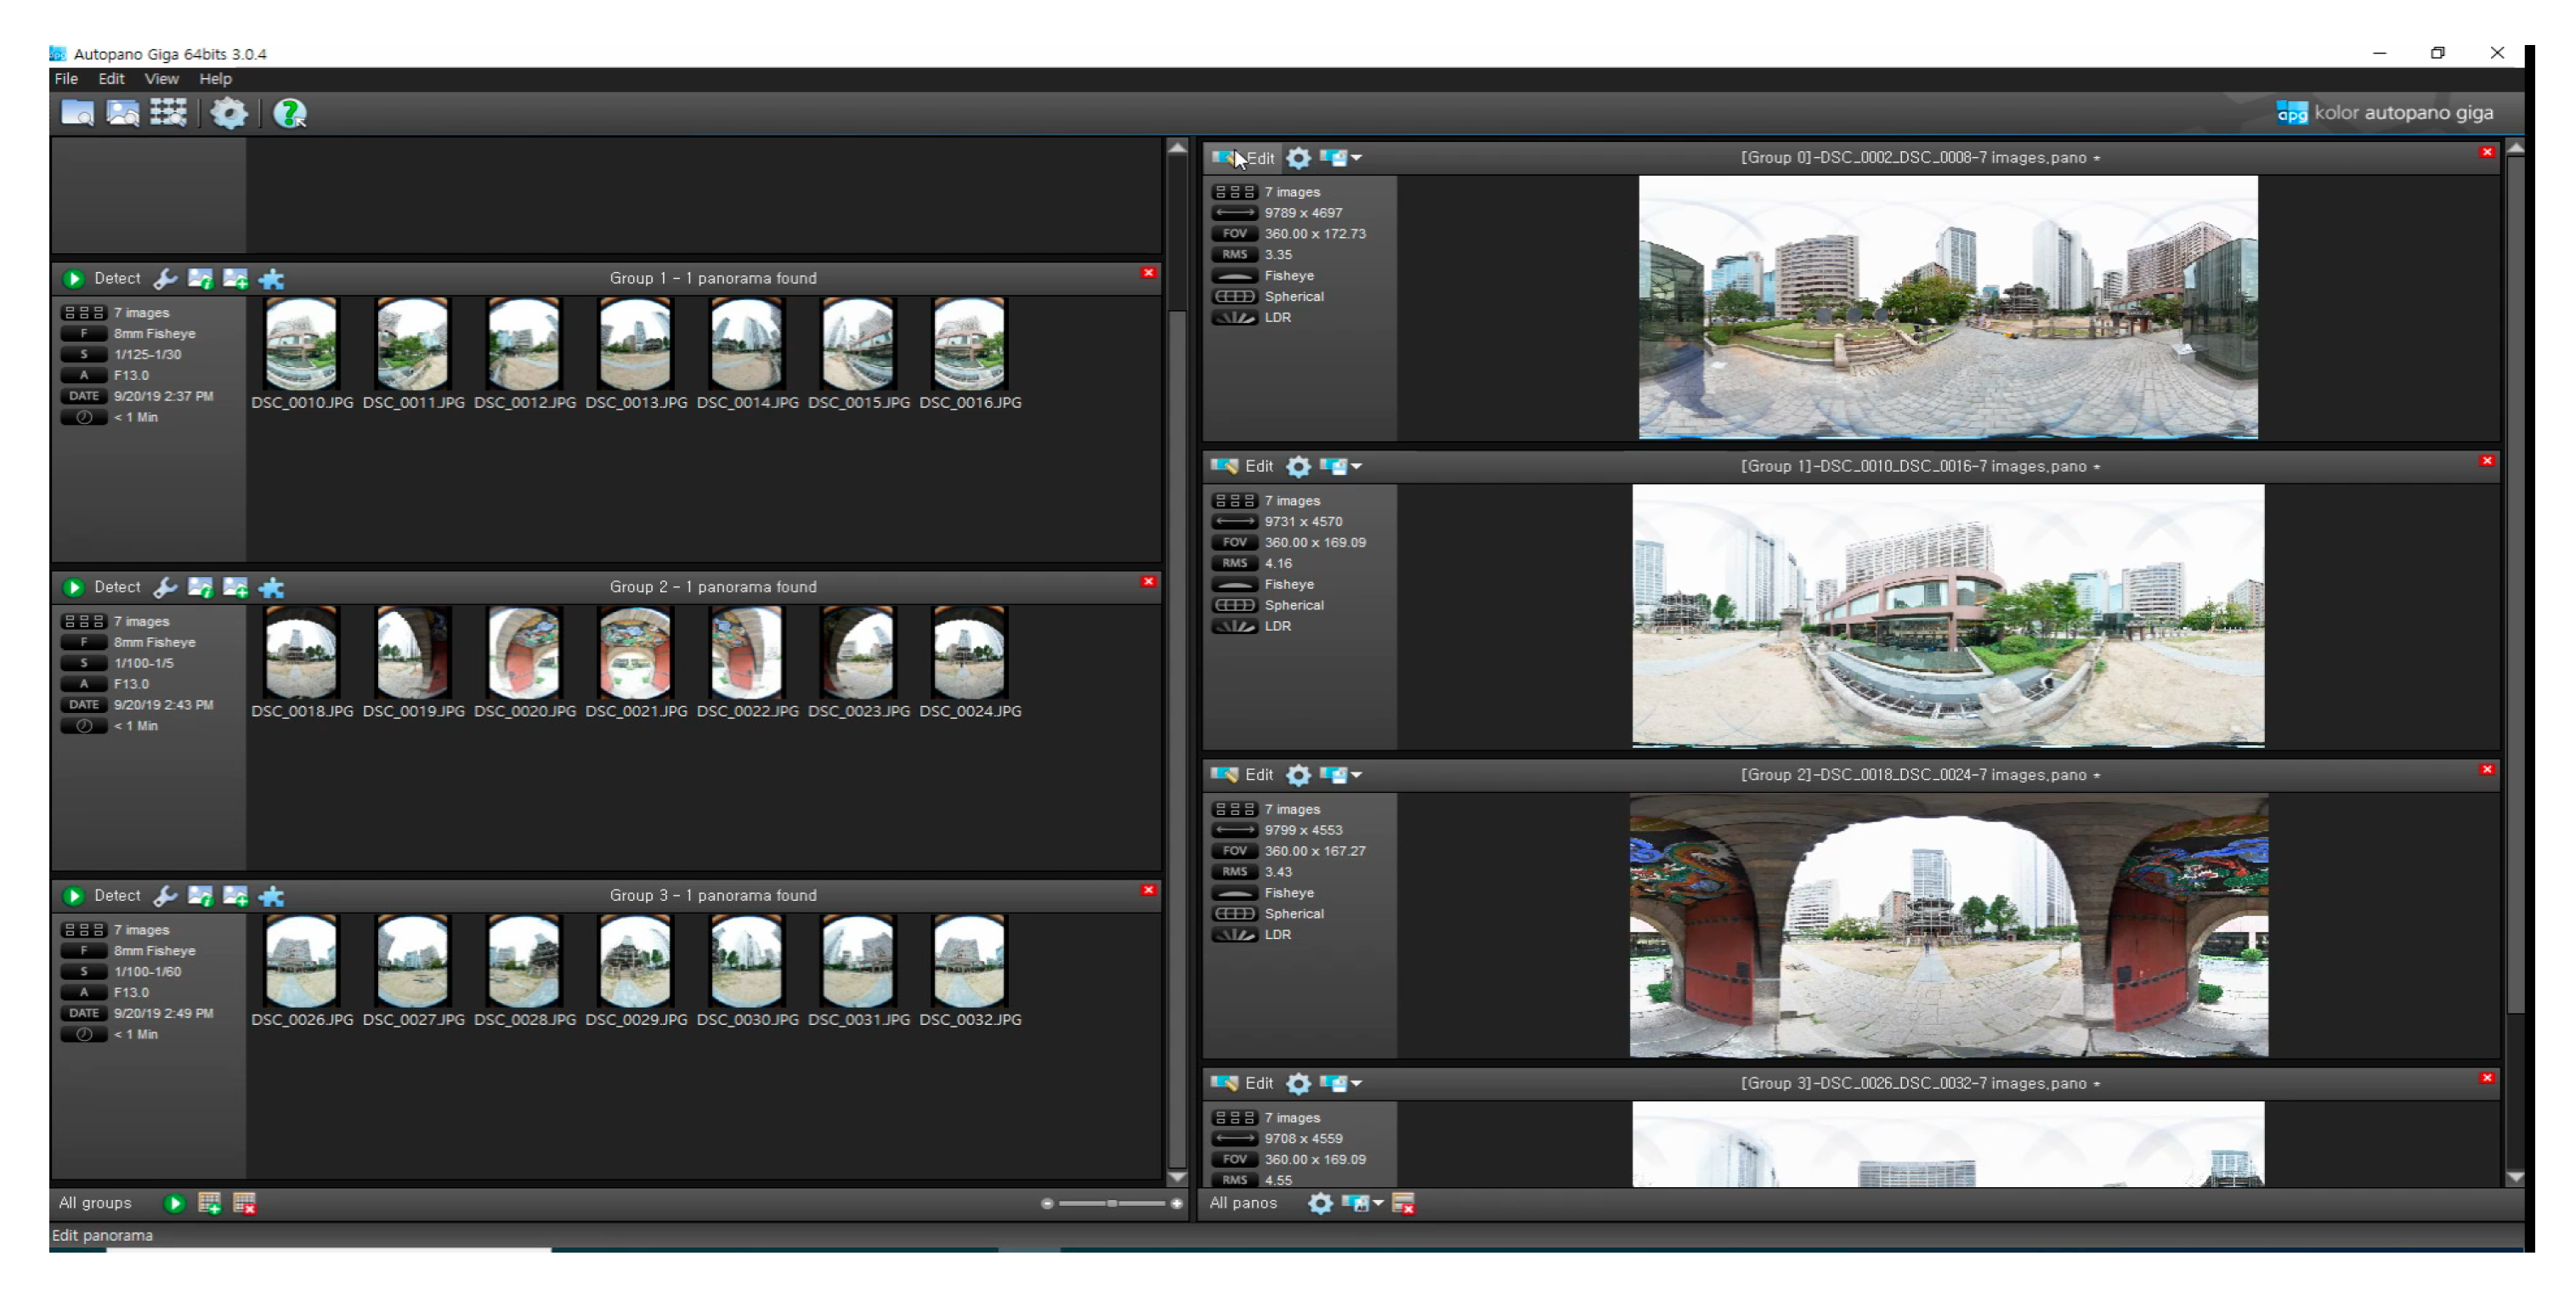The image size is (2576, 1290).
Task: Expand render dropdown arrow for Group 0 panorama
Action: [x=1357, y=158]
